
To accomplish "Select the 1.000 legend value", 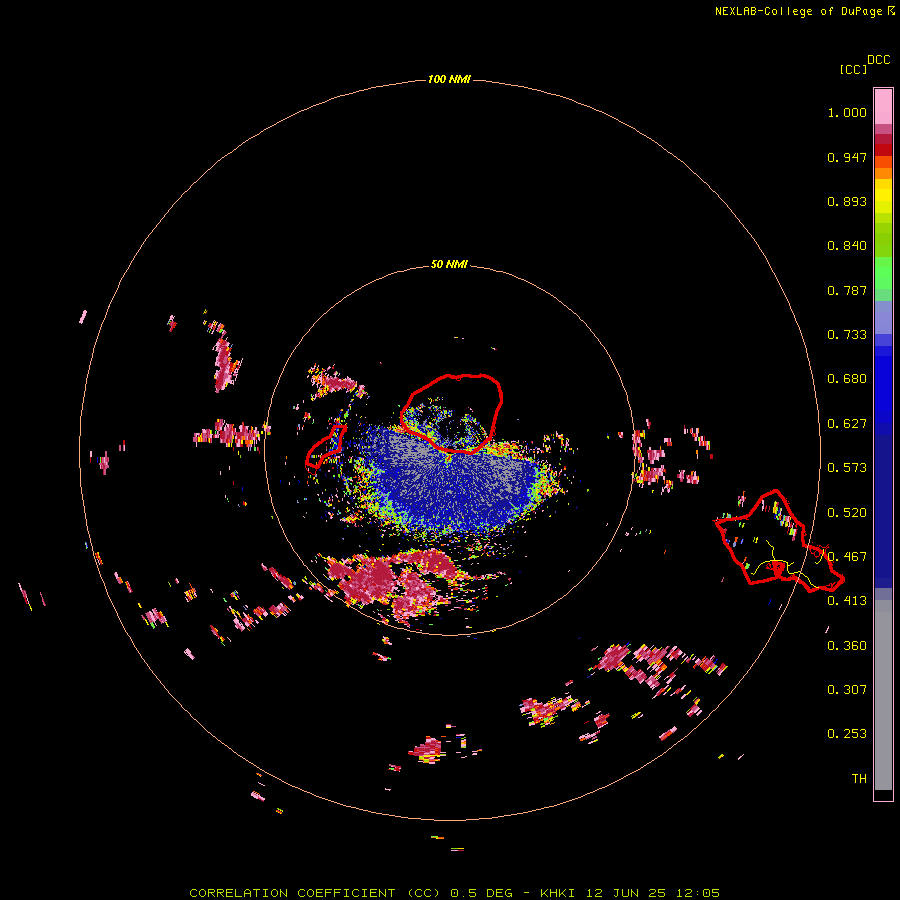I will [x=847, y=112].
